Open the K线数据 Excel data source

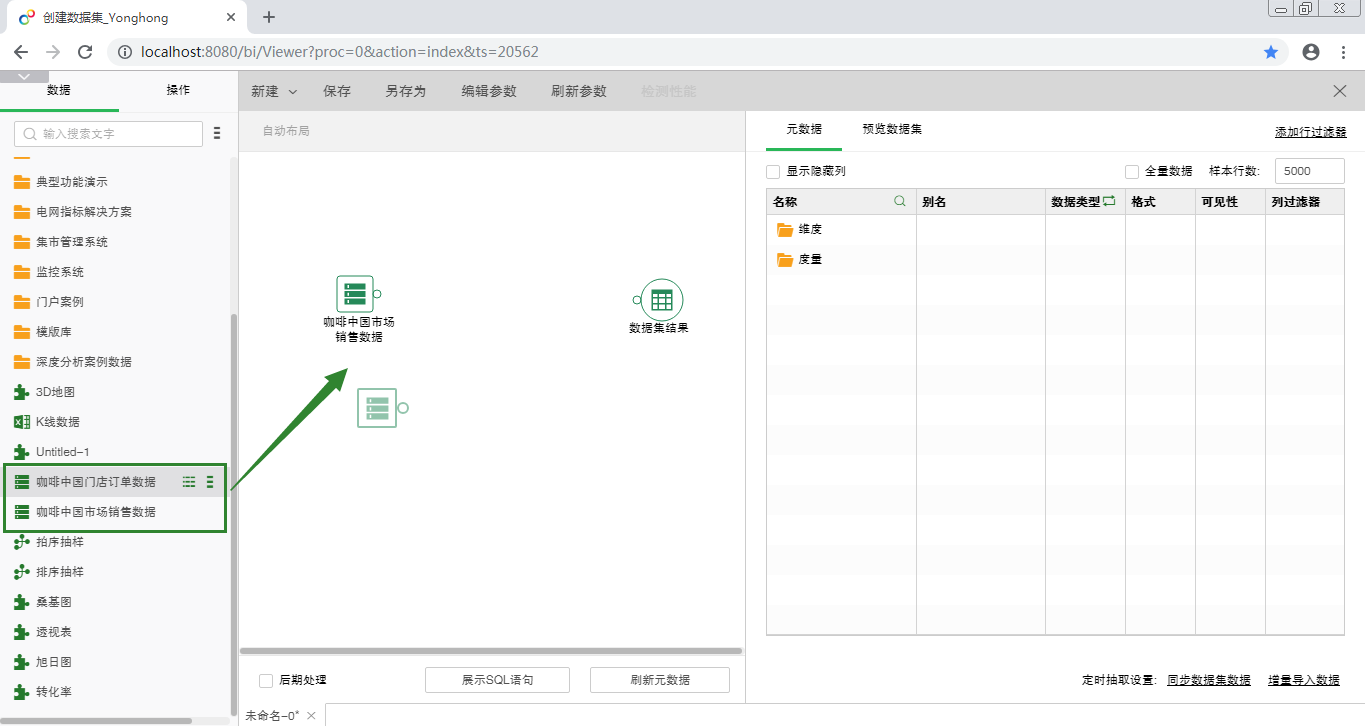click(60, 421)
